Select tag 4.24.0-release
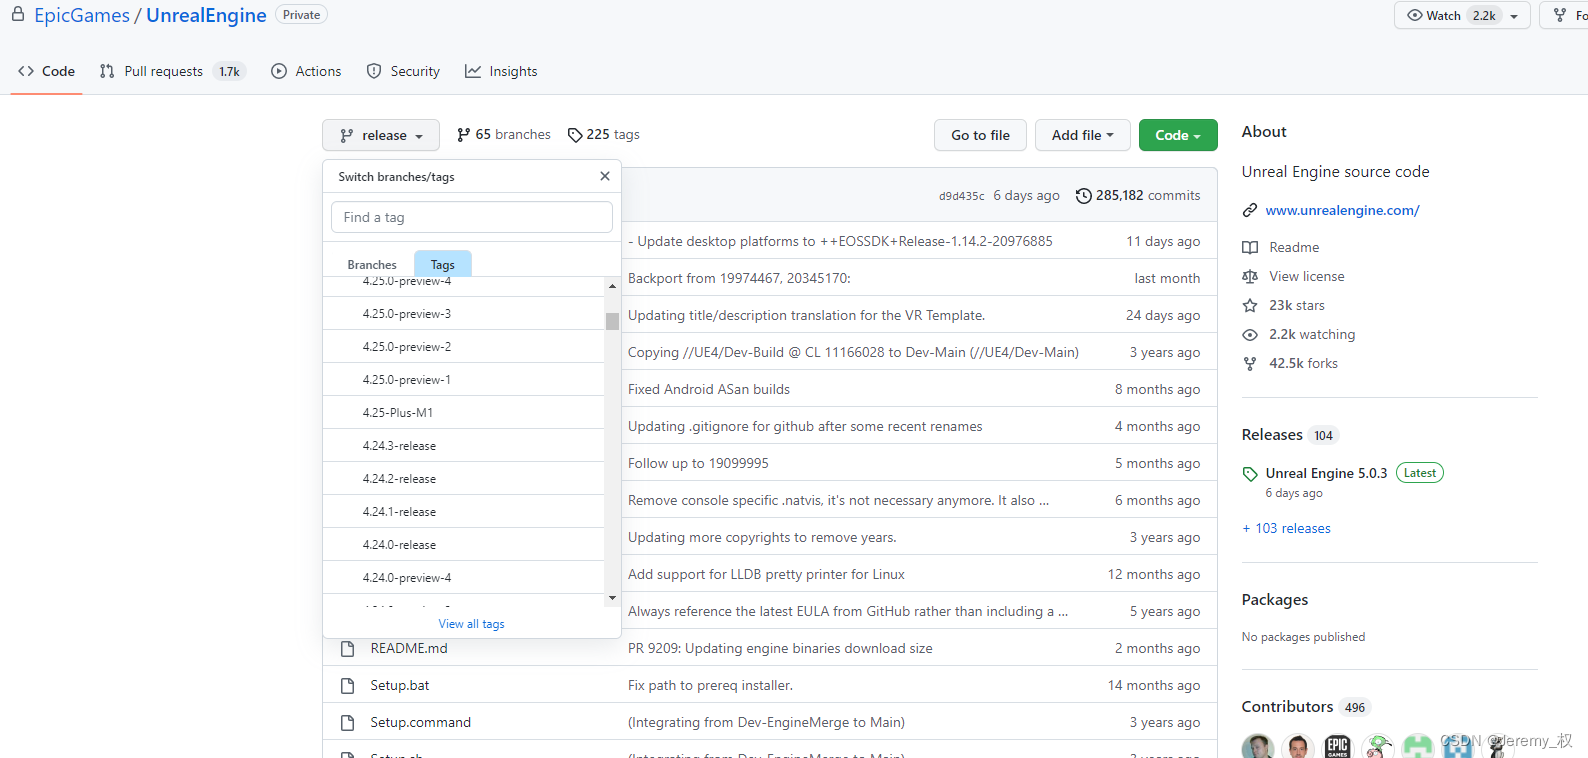Image resolution: width=1588 pixels, height=758 pixels. coord(464,545)
